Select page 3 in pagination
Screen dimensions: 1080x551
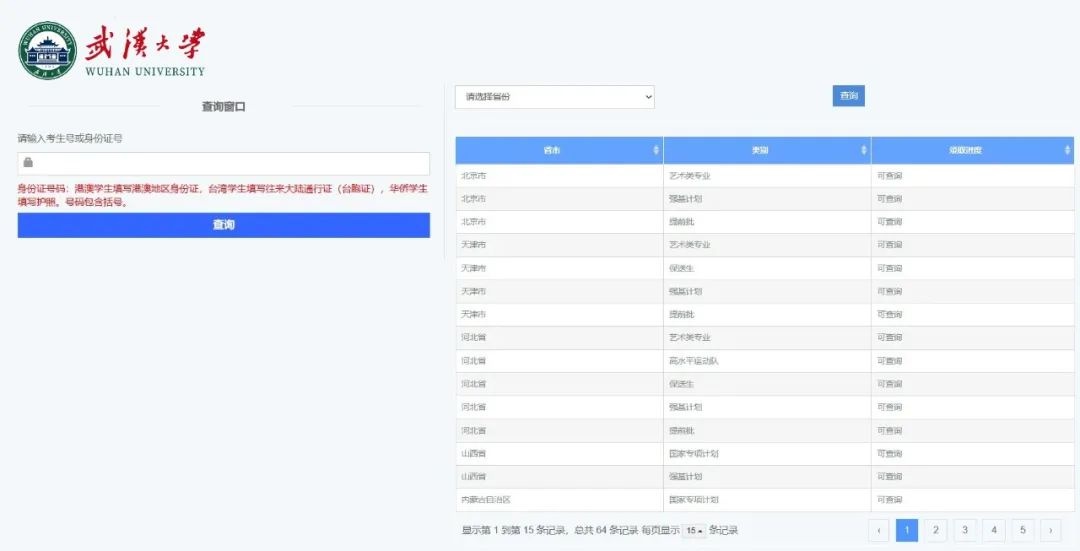(965, 530)
